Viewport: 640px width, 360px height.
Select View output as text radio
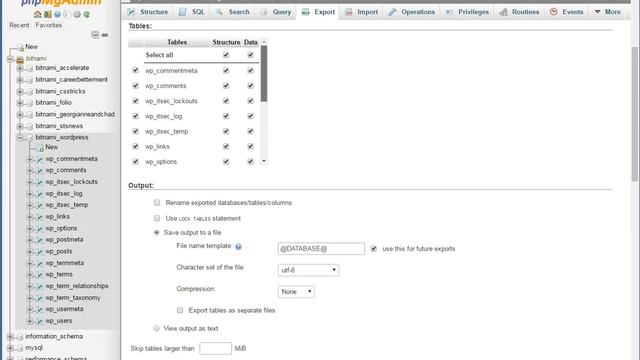(x=156, y=328)
